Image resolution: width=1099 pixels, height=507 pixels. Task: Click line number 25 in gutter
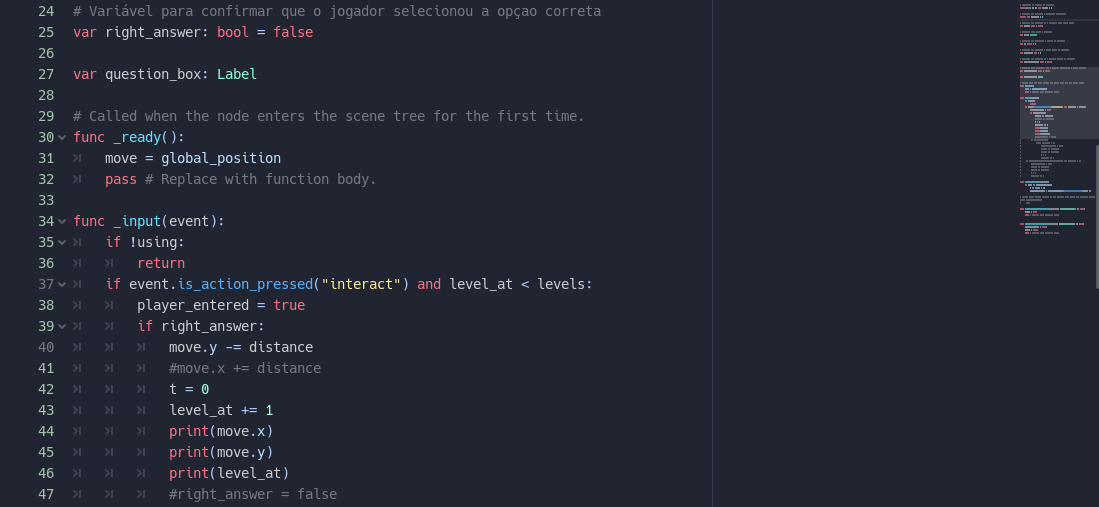click(x=46, y=32)
